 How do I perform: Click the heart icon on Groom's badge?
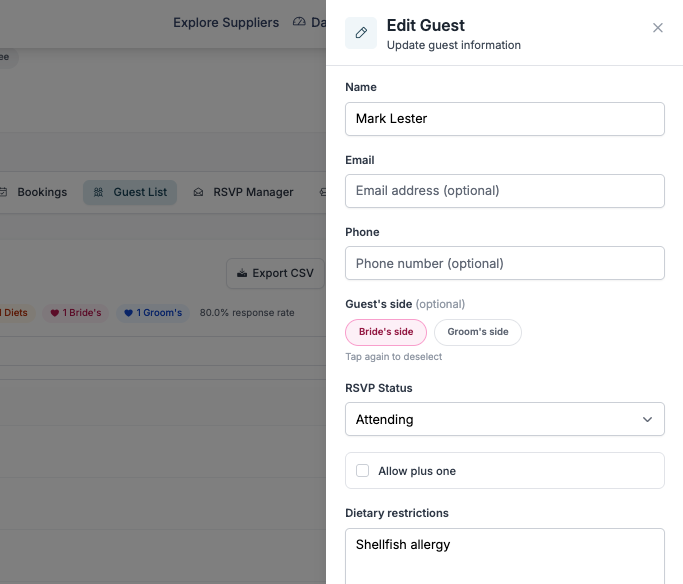[x=128, y=313]
